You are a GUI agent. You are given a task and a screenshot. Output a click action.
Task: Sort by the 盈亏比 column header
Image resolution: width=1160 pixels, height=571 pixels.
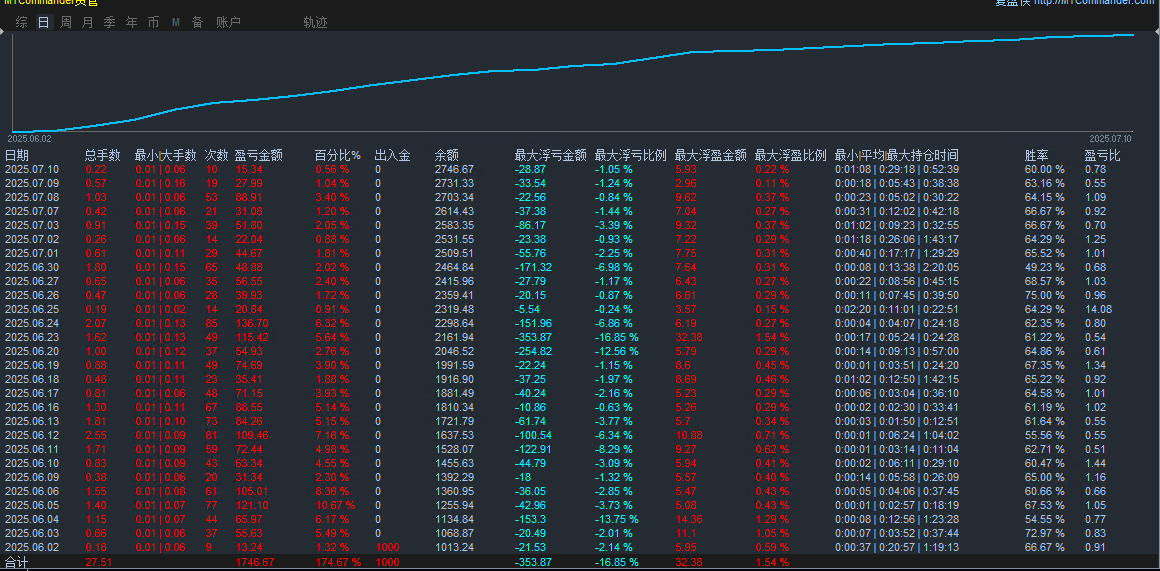point(1103,155)
